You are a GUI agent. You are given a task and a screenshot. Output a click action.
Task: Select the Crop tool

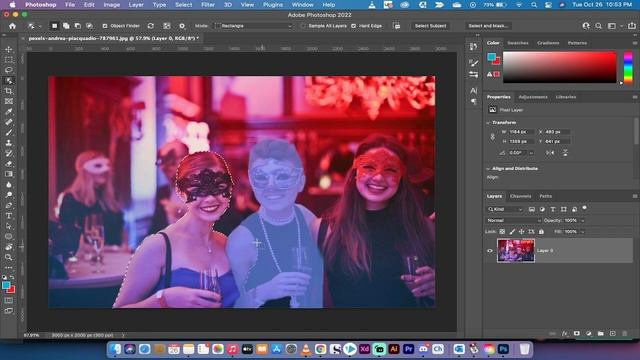coord(9,91)
